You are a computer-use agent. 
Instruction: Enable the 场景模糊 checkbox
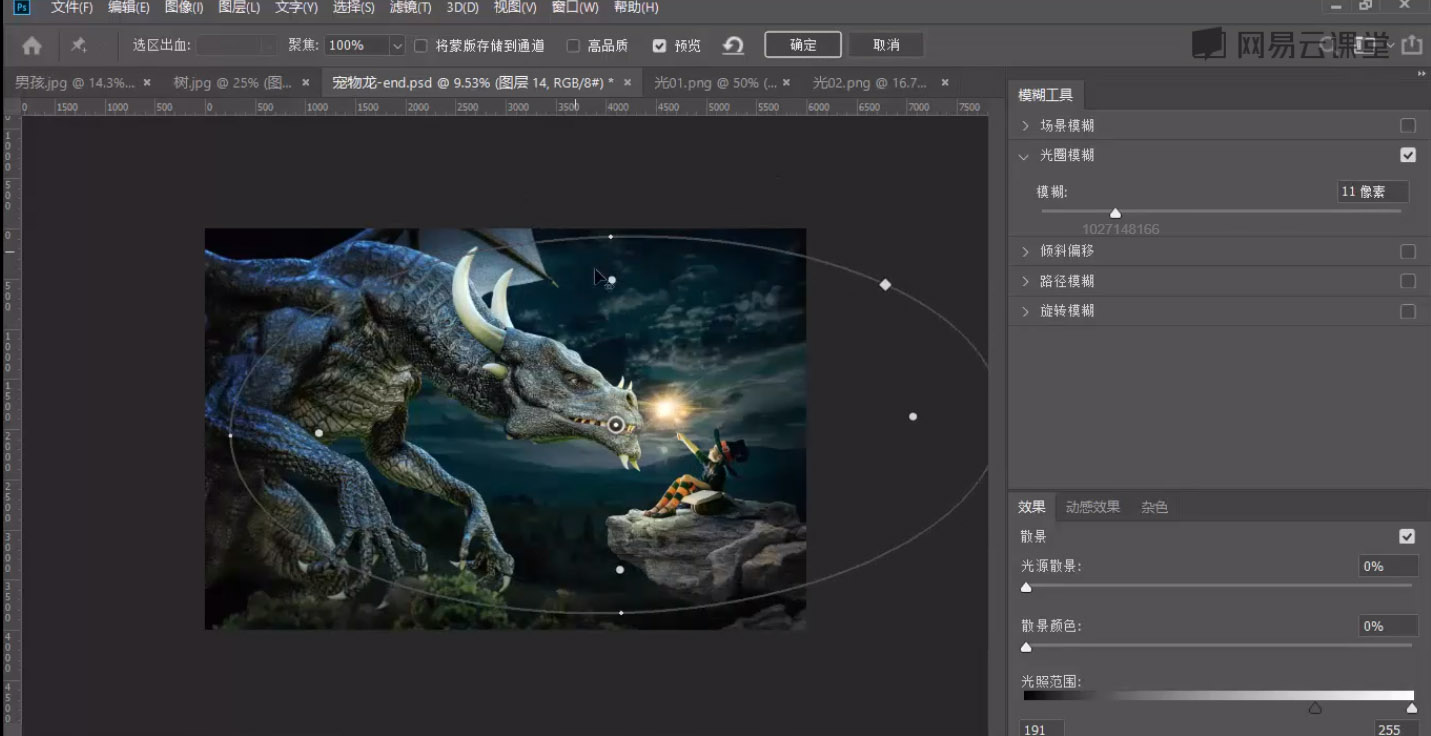(1408, 126)
